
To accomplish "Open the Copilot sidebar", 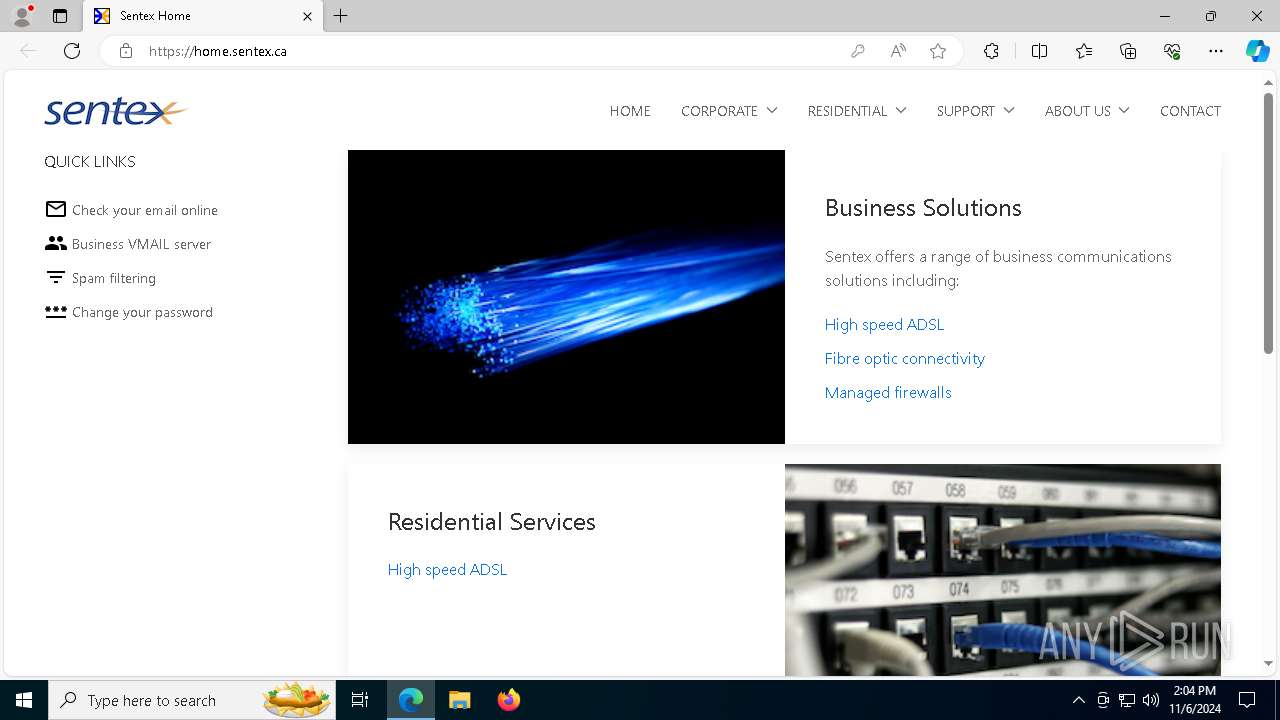I will tap(1258, 51).
